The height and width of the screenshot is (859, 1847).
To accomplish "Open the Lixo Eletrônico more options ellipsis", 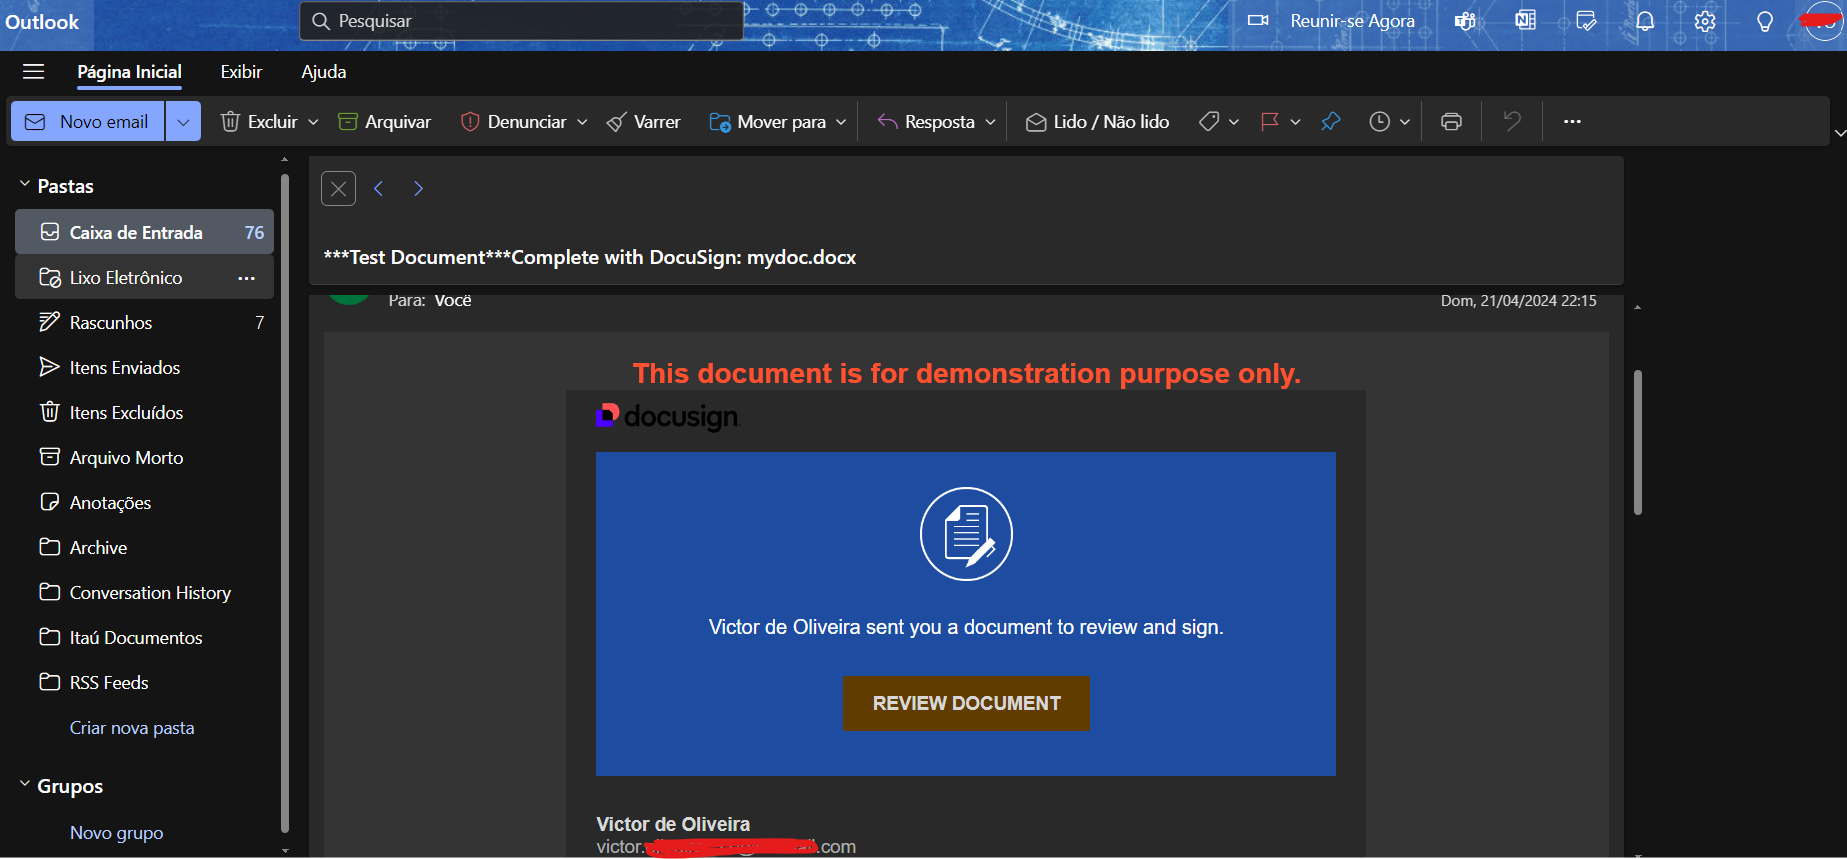I will coord(246,278).
